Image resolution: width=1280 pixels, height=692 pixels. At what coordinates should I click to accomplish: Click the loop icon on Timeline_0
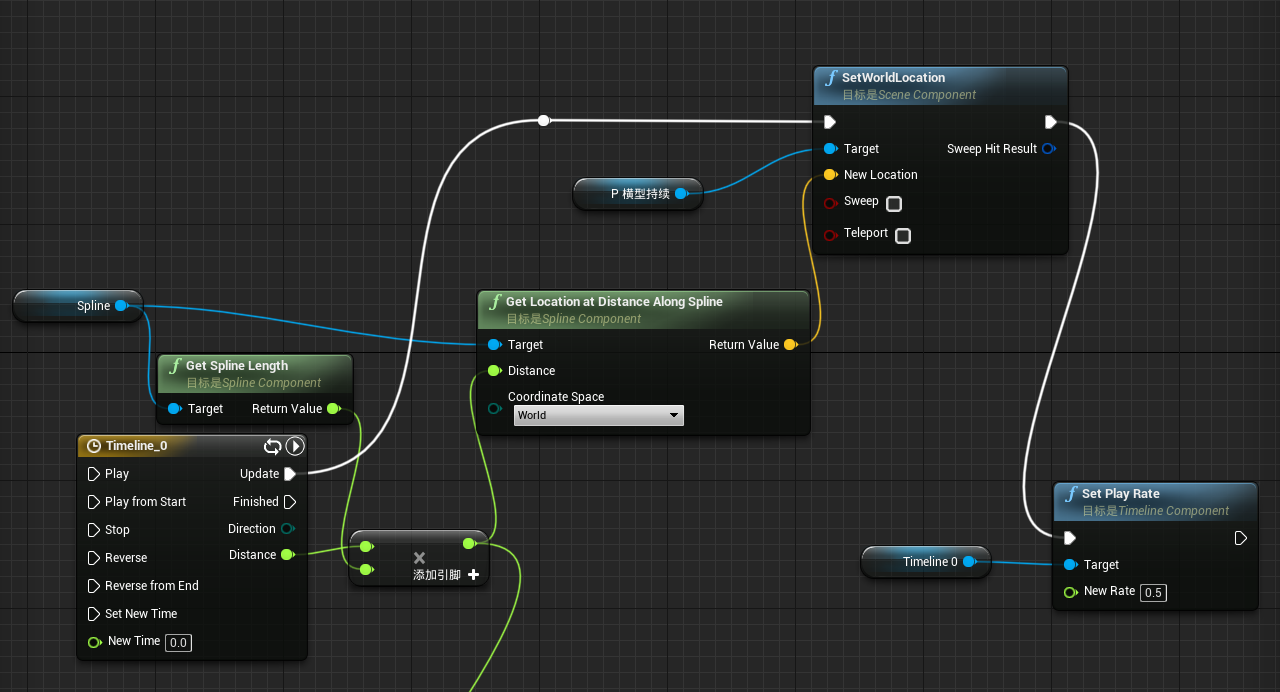coord(272,446)
